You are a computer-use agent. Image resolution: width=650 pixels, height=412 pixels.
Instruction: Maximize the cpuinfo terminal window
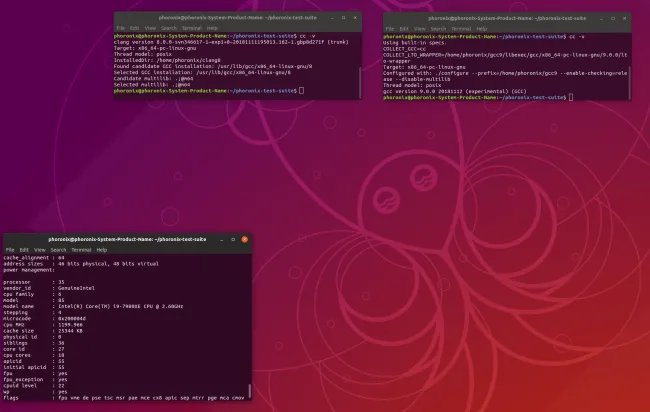coord(233,239)
